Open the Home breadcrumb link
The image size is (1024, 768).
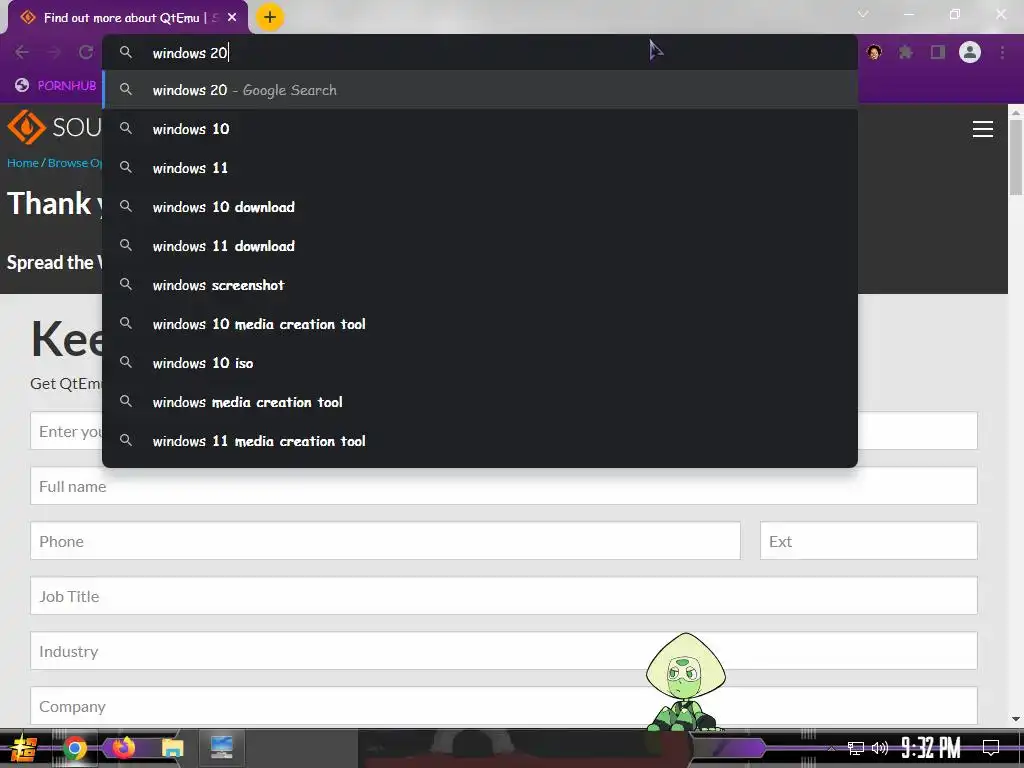click(x=23, y=163)
